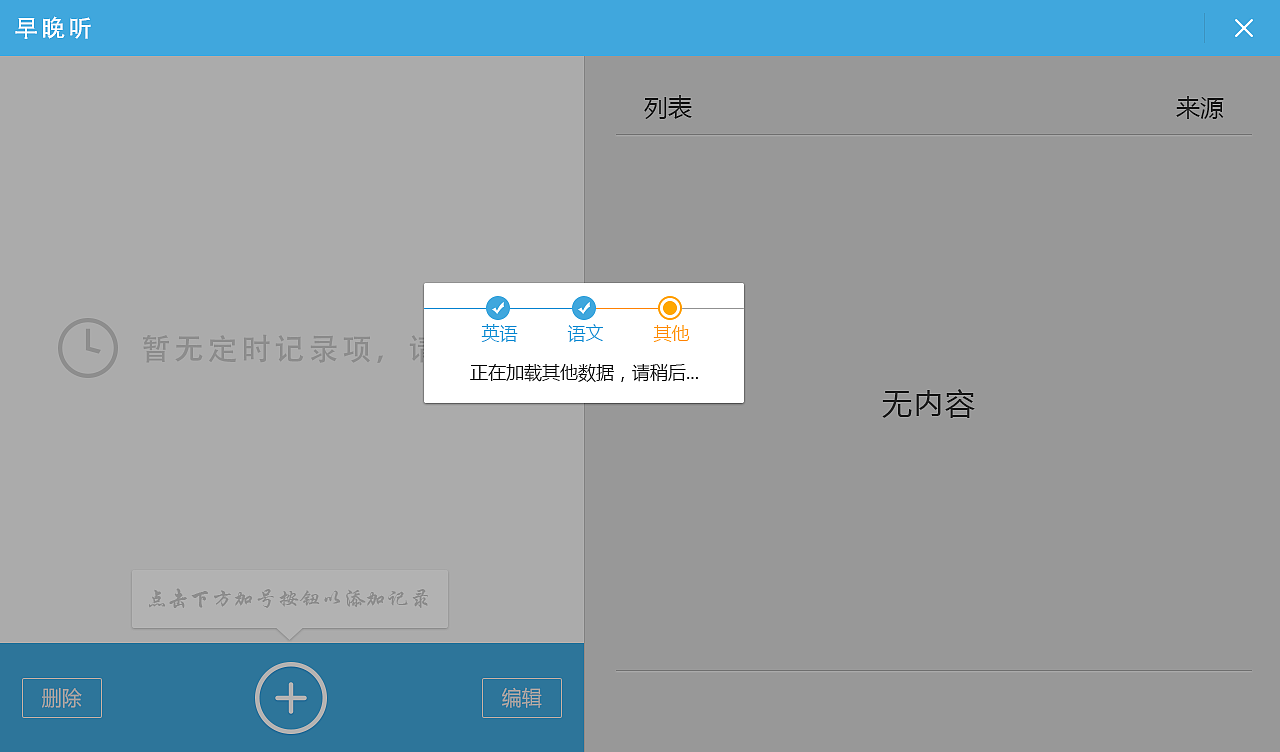Screen dimensions: 1280x752
Task: Click the 早晚听 window title
Action: coord(53,28)
